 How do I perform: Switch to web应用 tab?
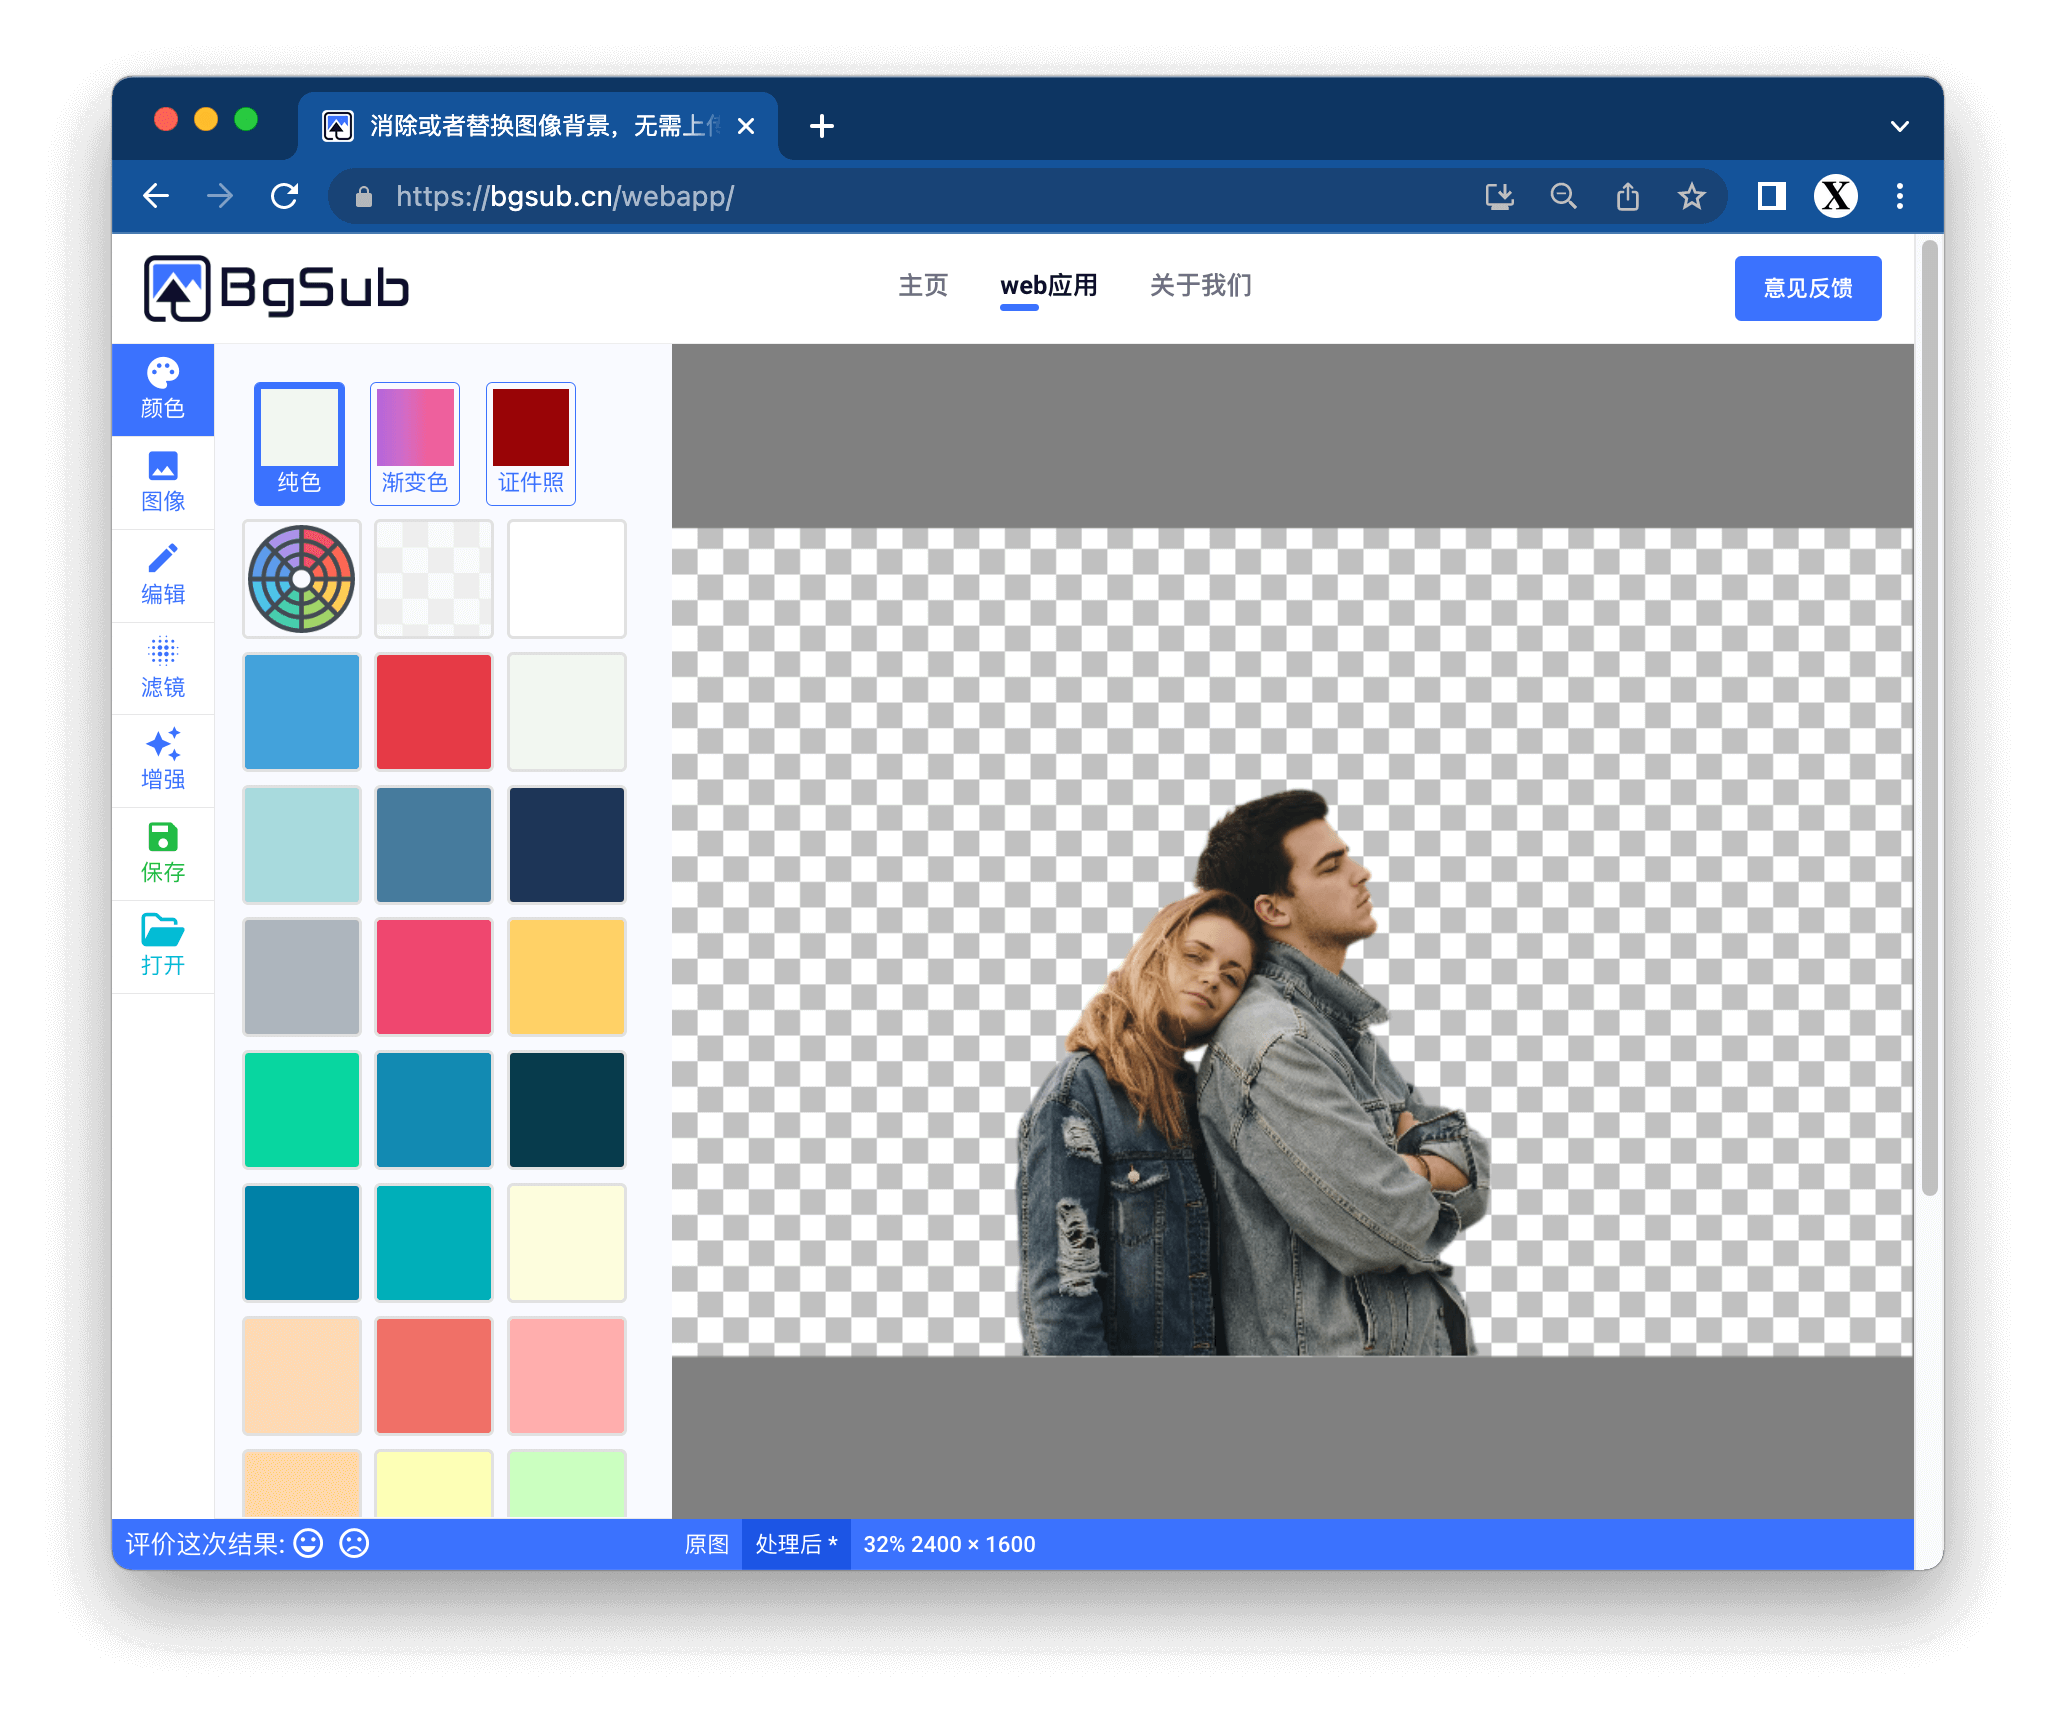[1048, 287]
